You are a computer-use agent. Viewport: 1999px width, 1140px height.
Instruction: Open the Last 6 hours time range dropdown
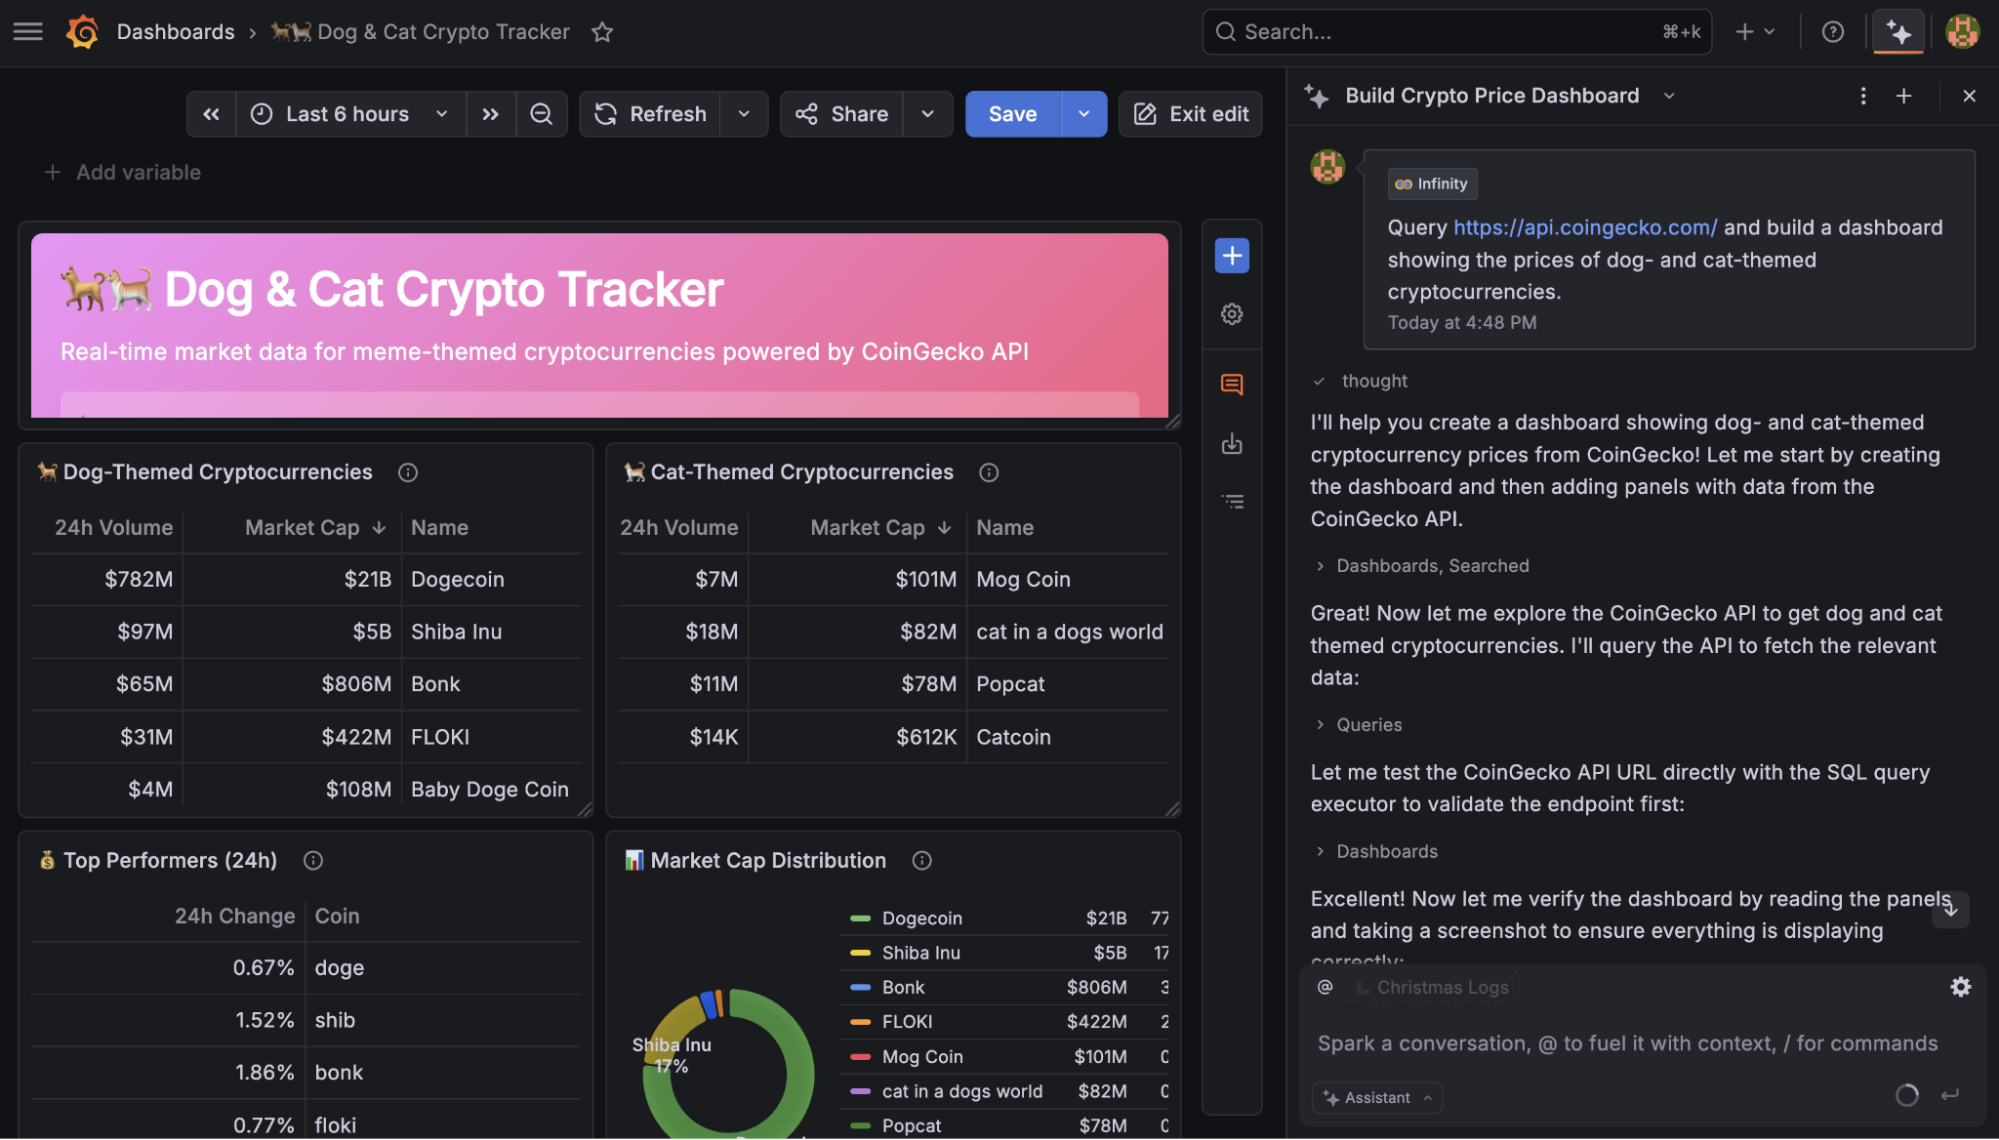[347, 113]
